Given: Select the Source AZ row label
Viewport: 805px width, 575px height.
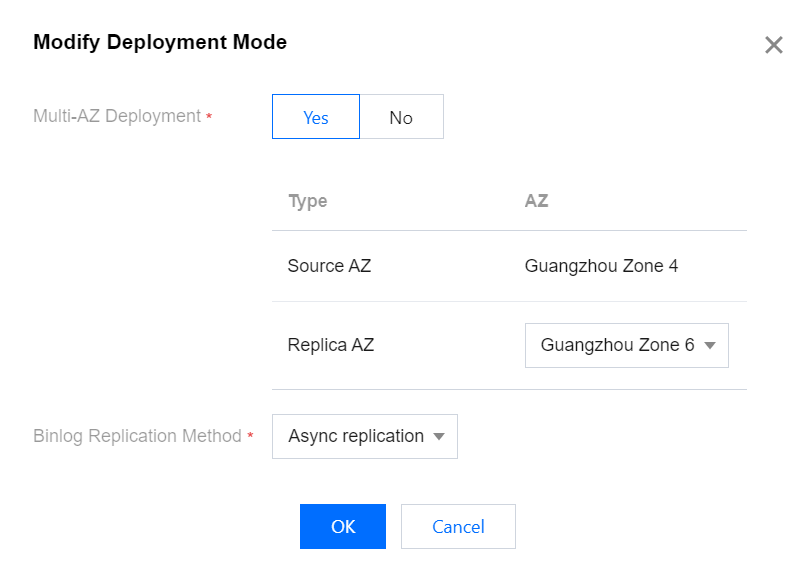Looking at the screenshot, I should coord(329,266).
